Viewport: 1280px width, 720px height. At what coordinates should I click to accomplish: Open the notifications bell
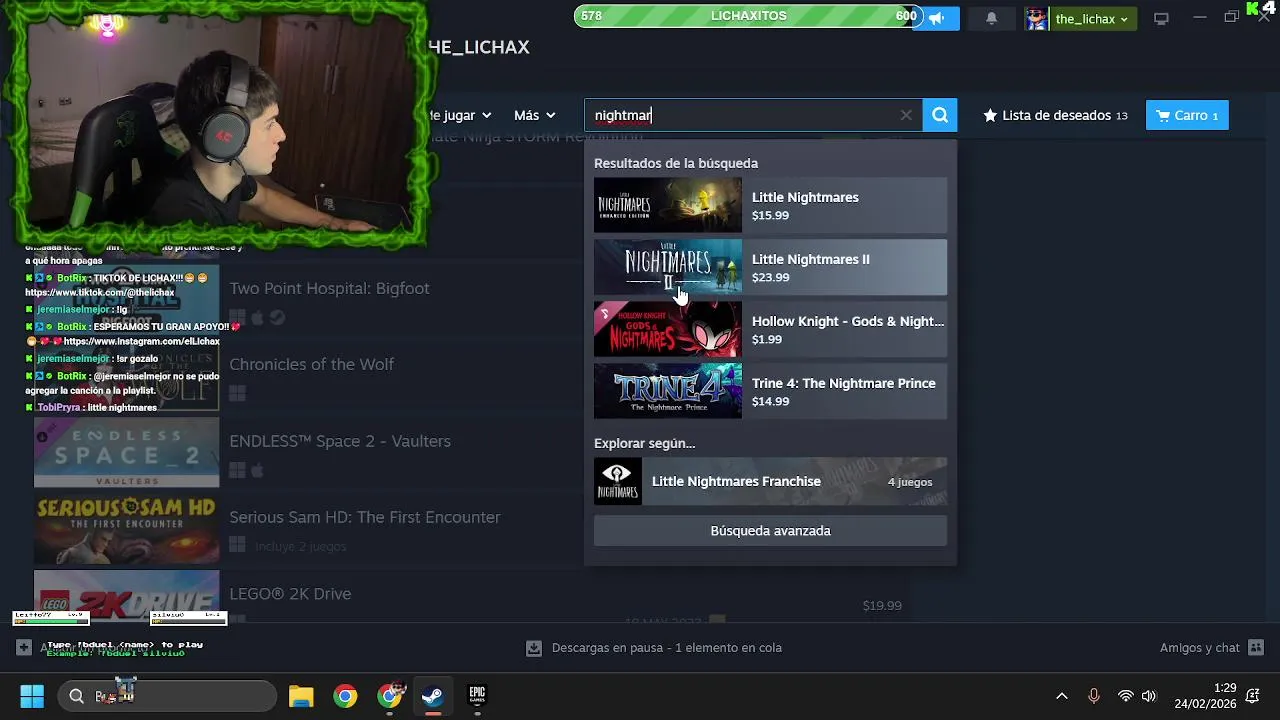991,18
